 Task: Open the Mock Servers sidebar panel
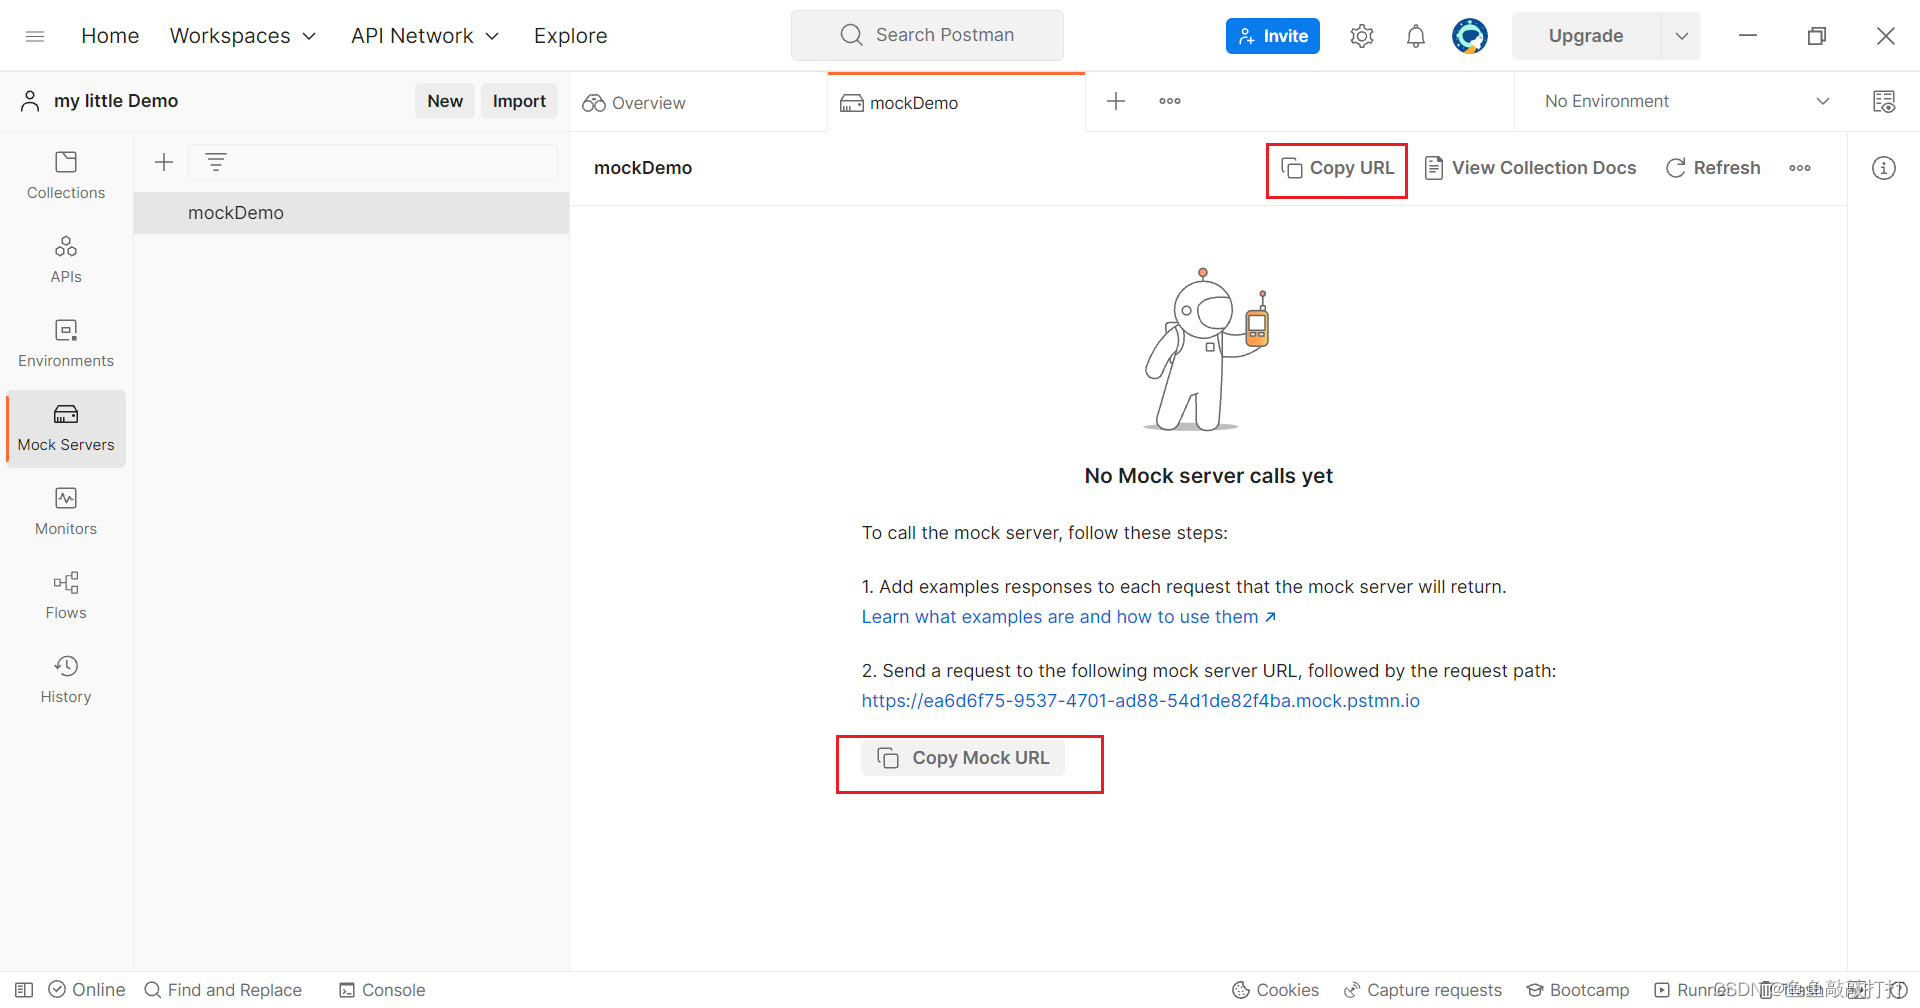(65, 428)
